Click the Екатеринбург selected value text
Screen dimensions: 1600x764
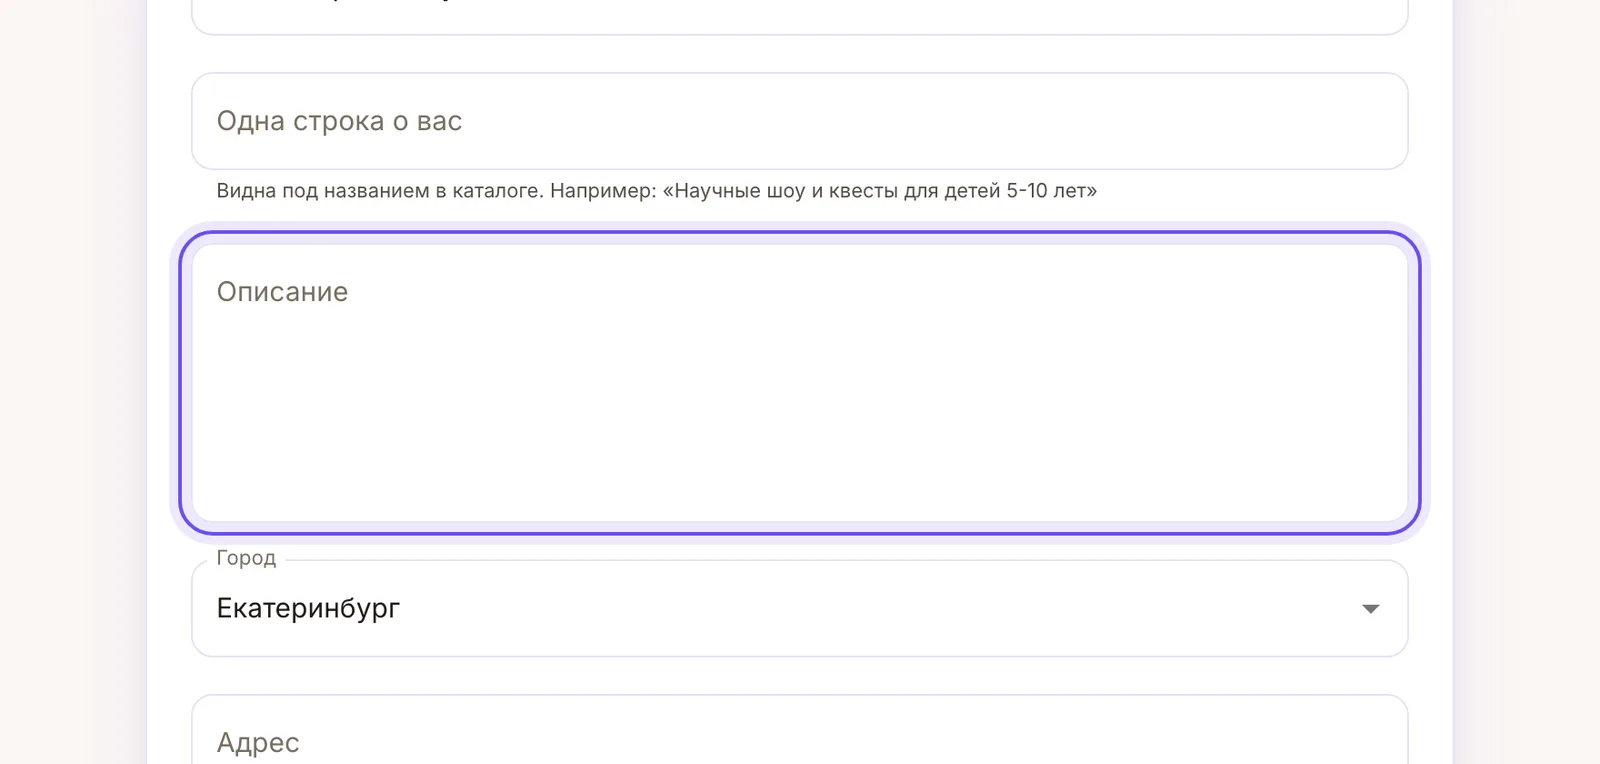(x=308, y=608)
